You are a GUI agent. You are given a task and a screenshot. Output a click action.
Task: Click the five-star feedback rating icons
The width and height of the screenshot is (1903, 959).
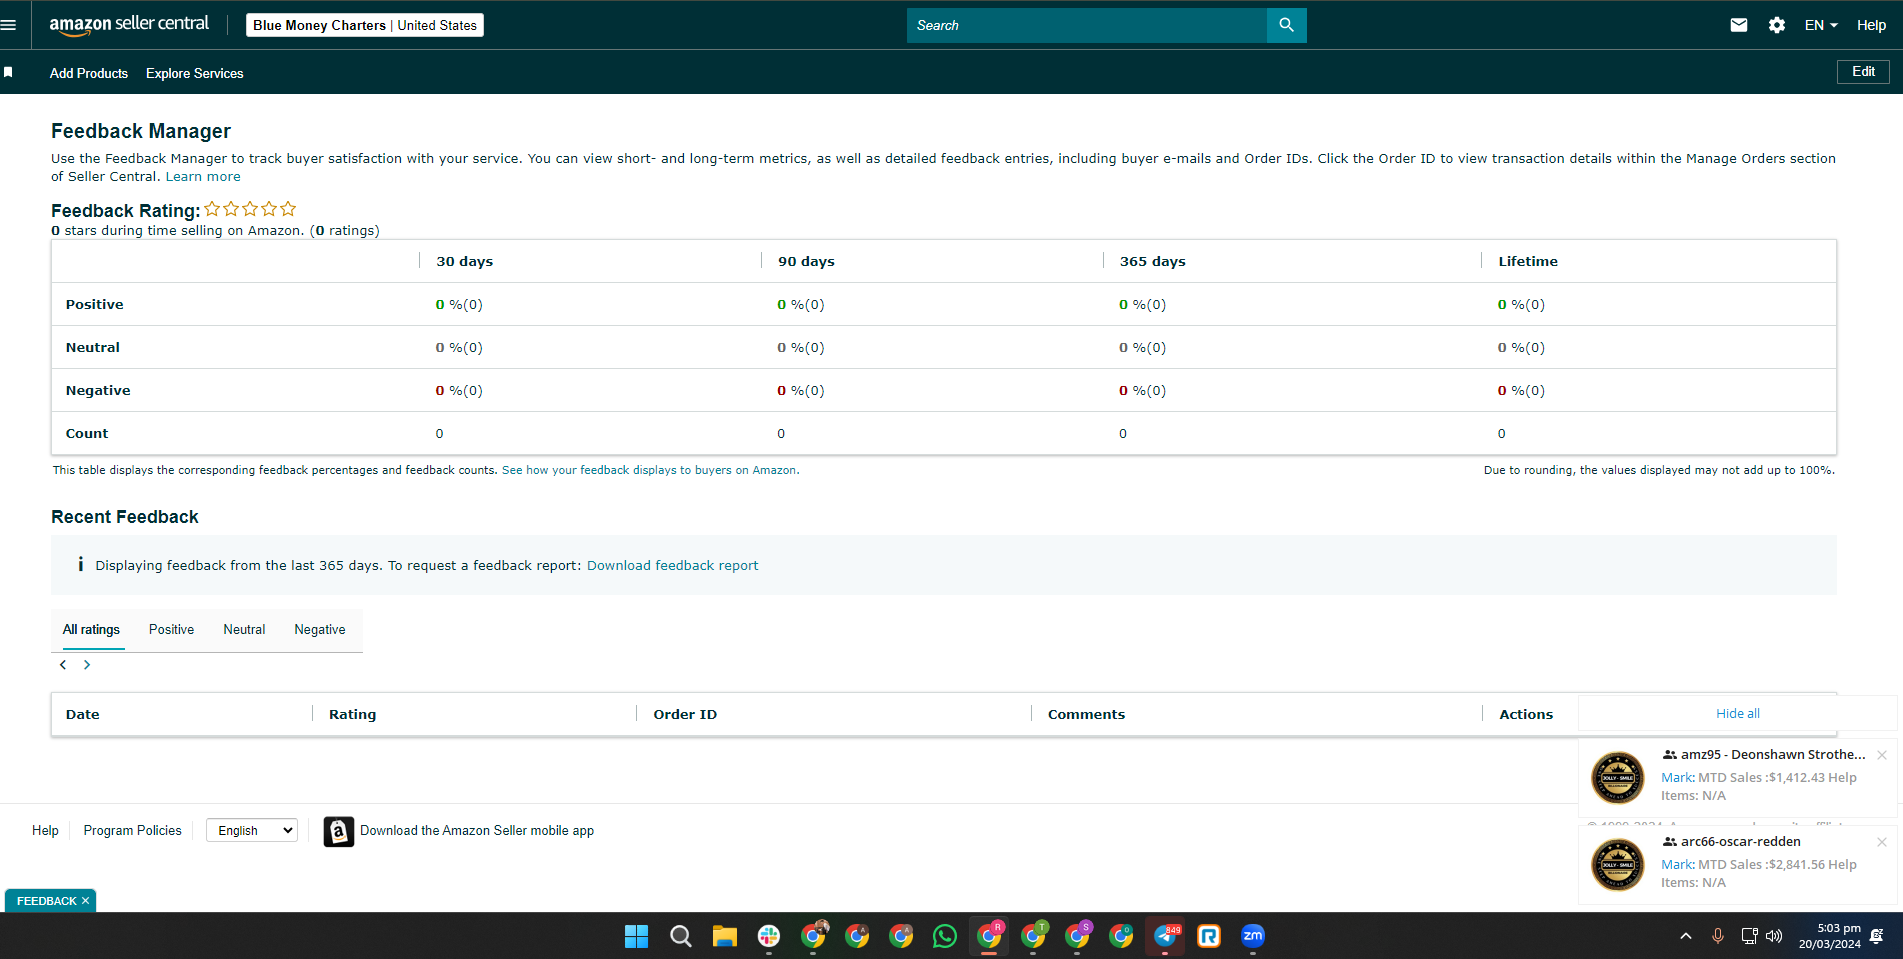(x=250, y=209)
